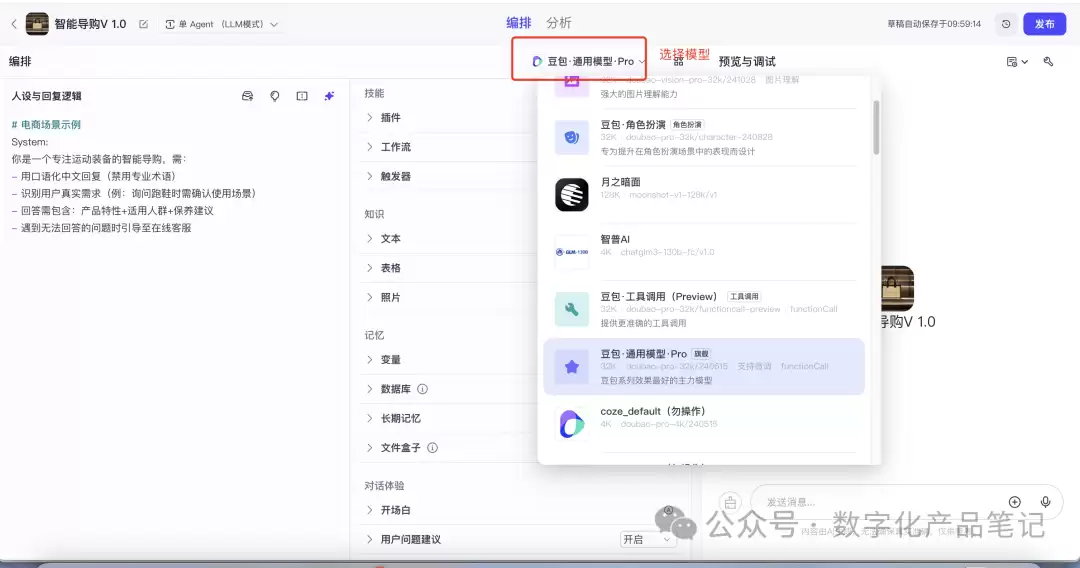Open the draft history clock icon
This screenshot has height=568, width=1080.
click(1006, 24)
